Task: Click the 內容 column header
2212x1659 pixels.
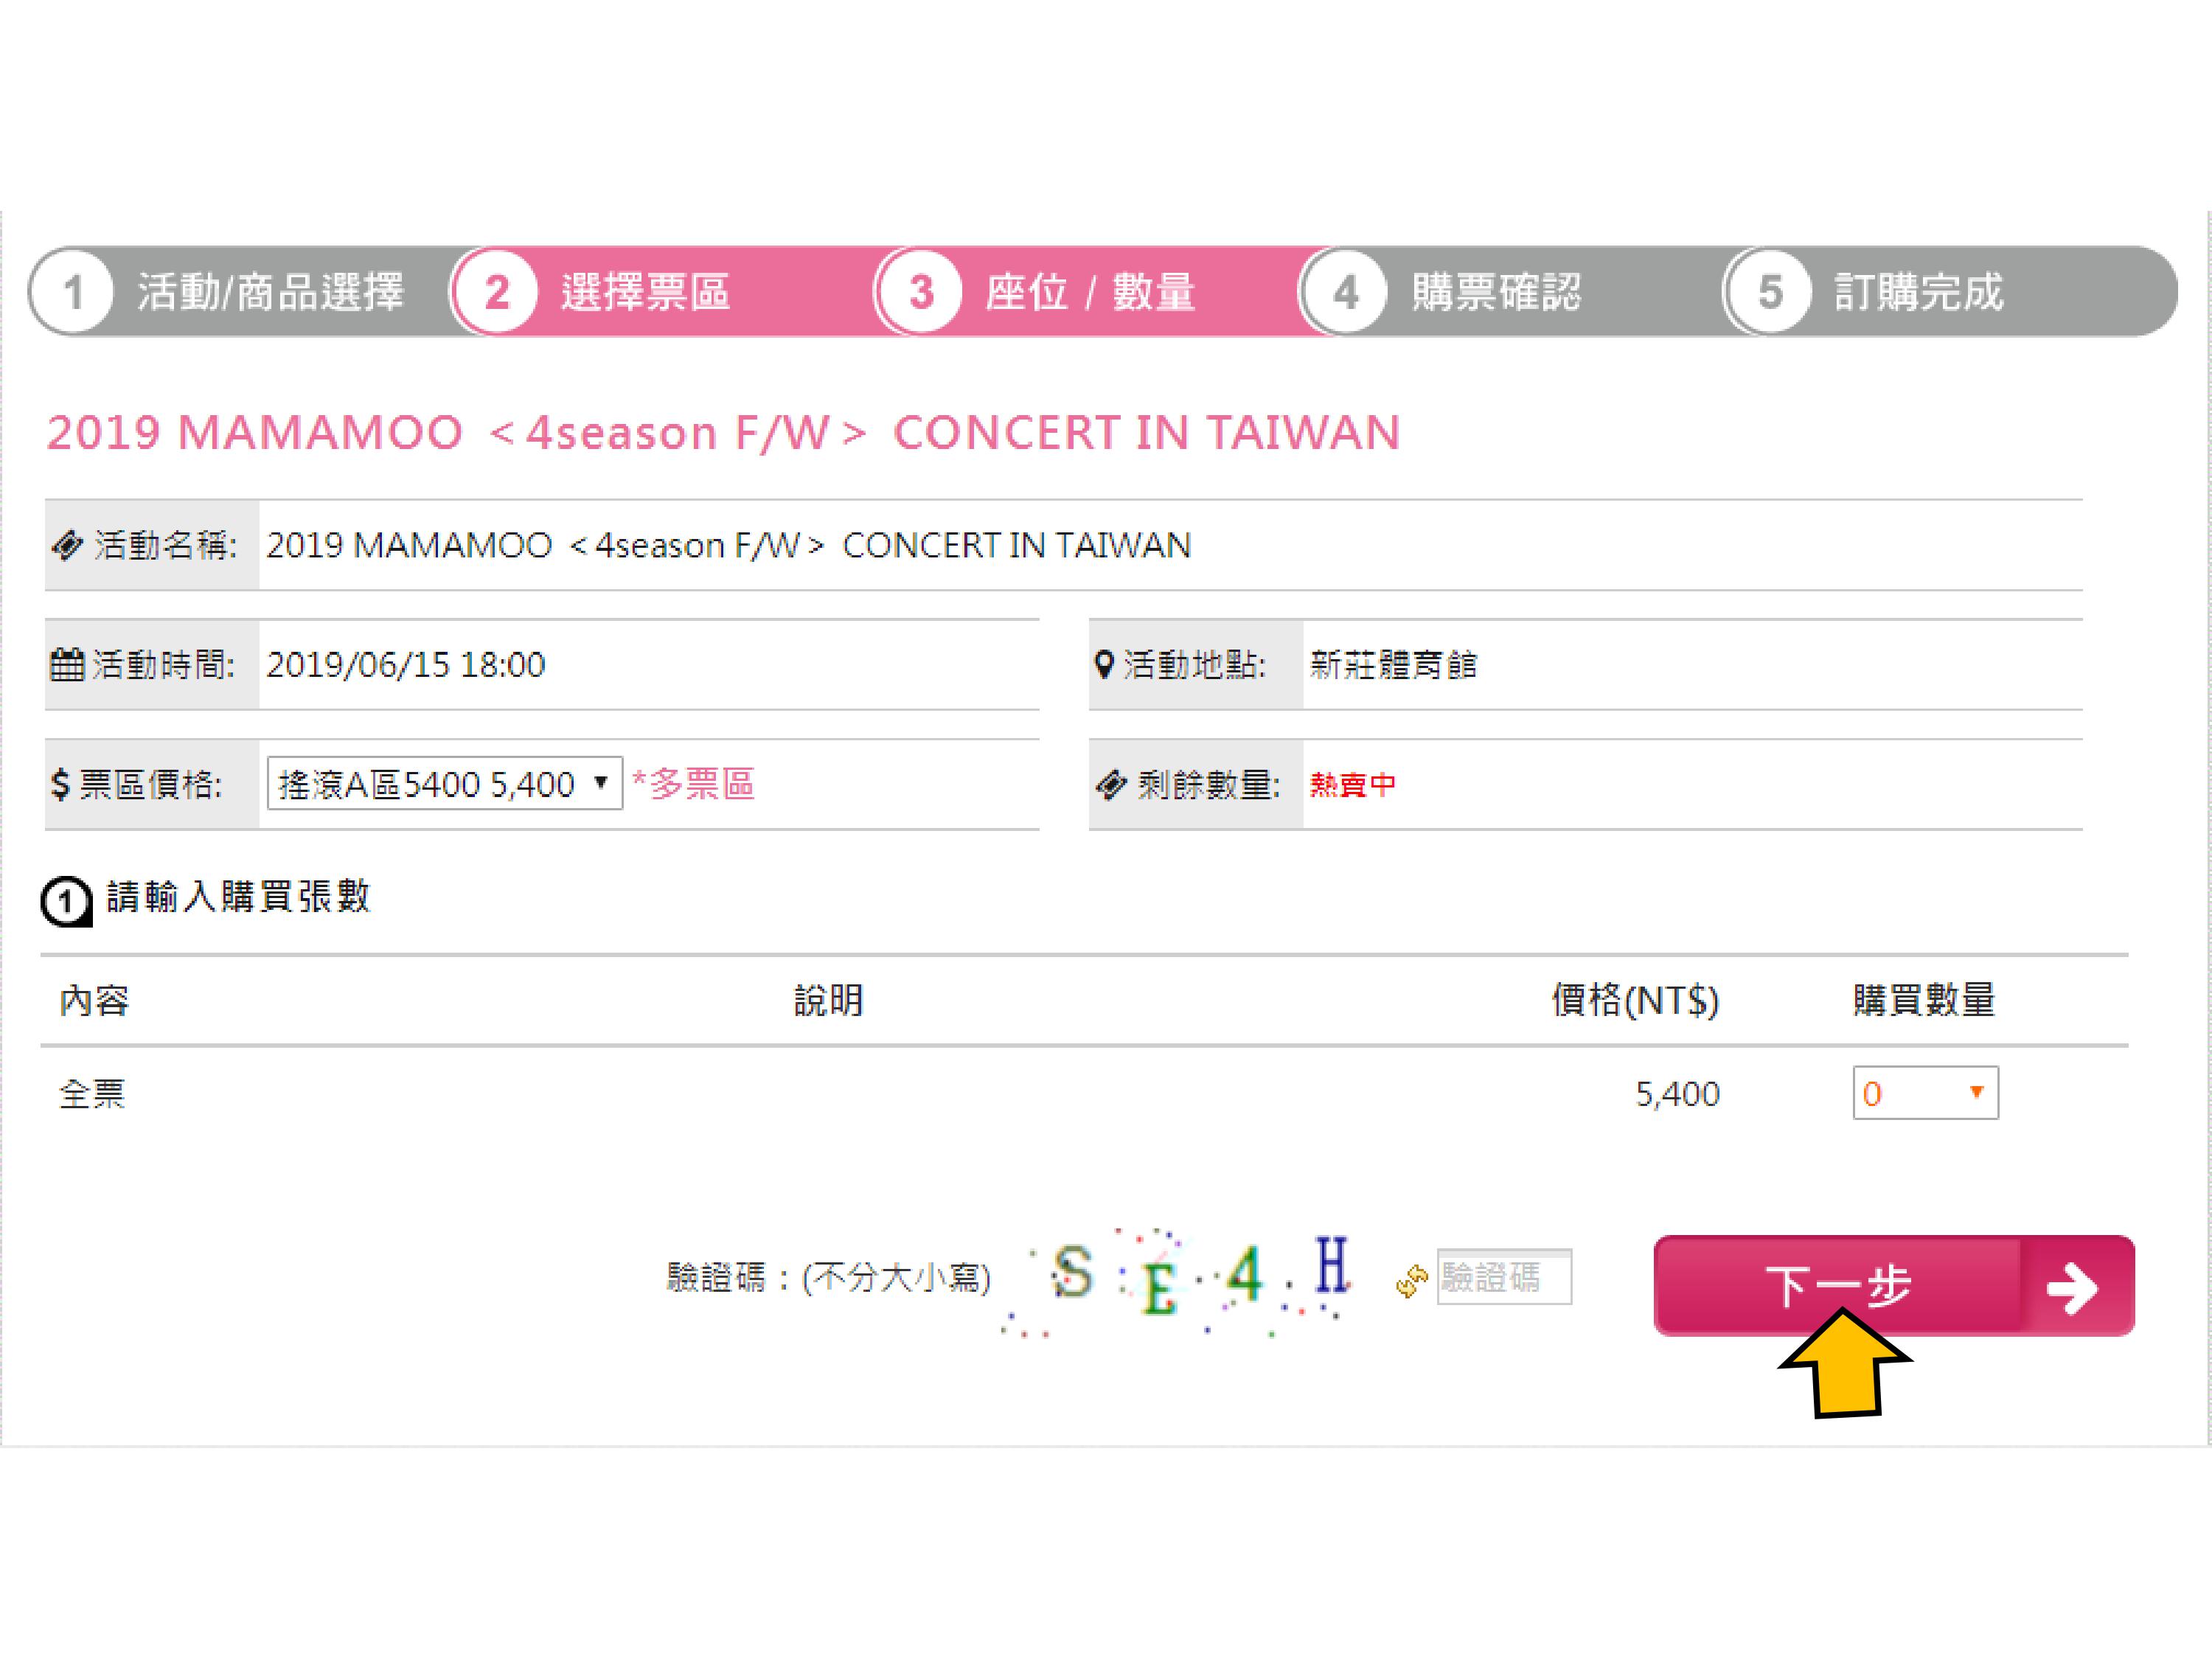Action: coord(94,1001)
